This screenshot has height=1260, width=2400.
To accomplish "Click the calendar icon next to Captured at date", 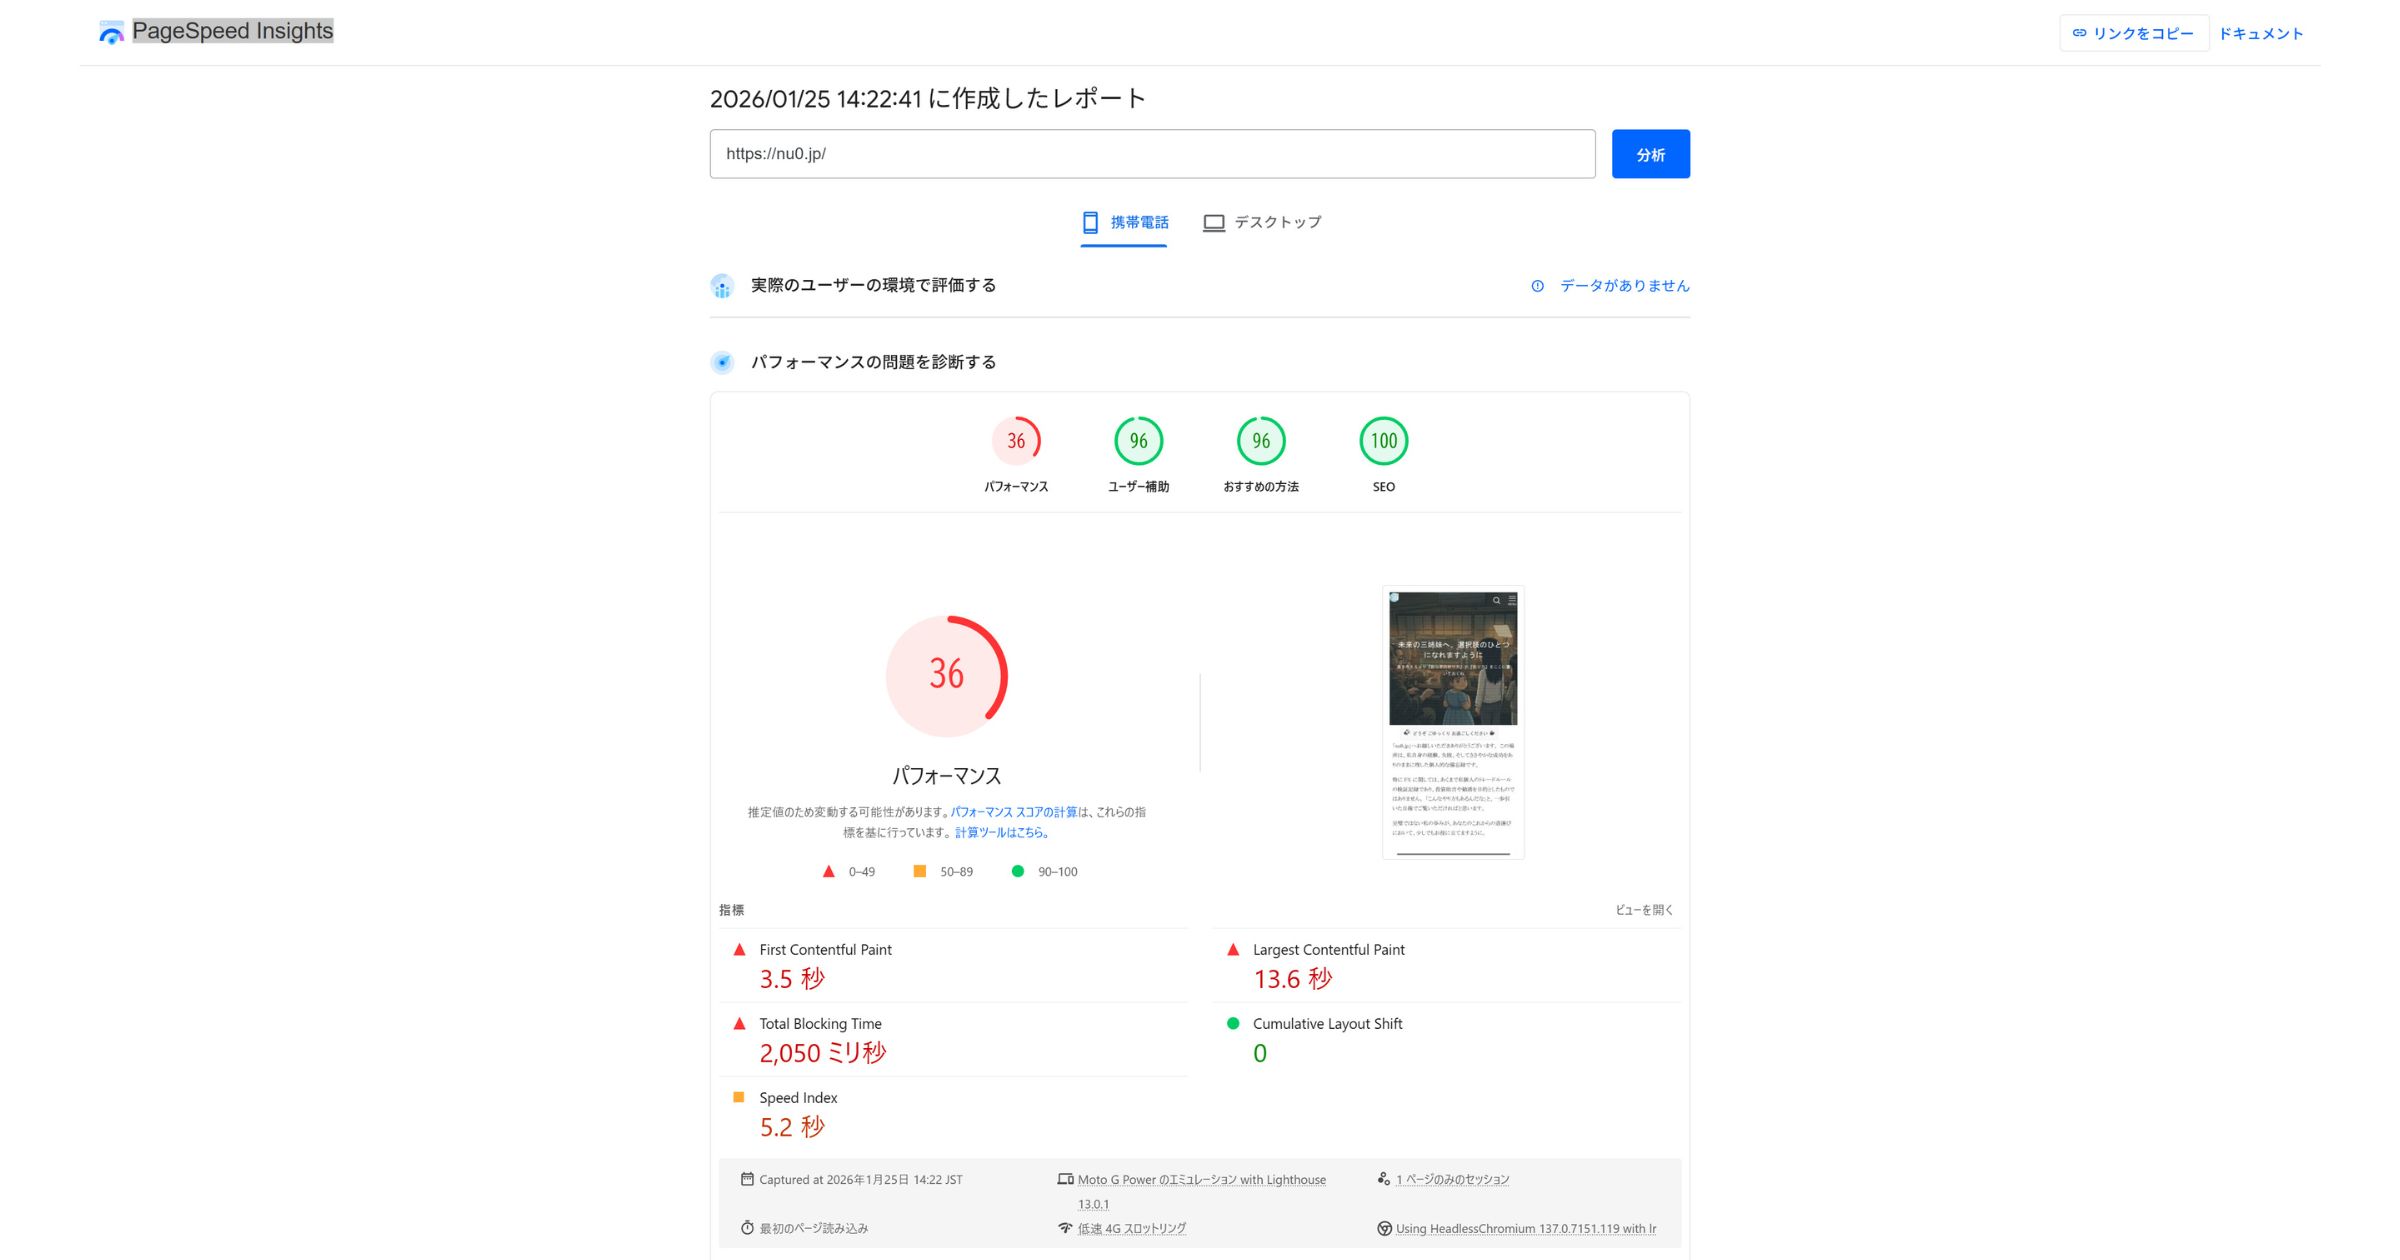I will [746, 1179].
